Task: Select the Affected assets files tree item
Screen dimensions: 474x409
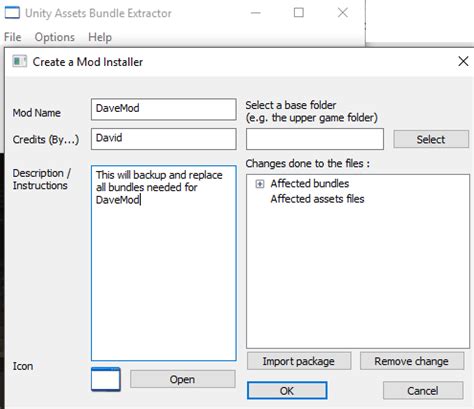Action: click(x=317, y=199)
